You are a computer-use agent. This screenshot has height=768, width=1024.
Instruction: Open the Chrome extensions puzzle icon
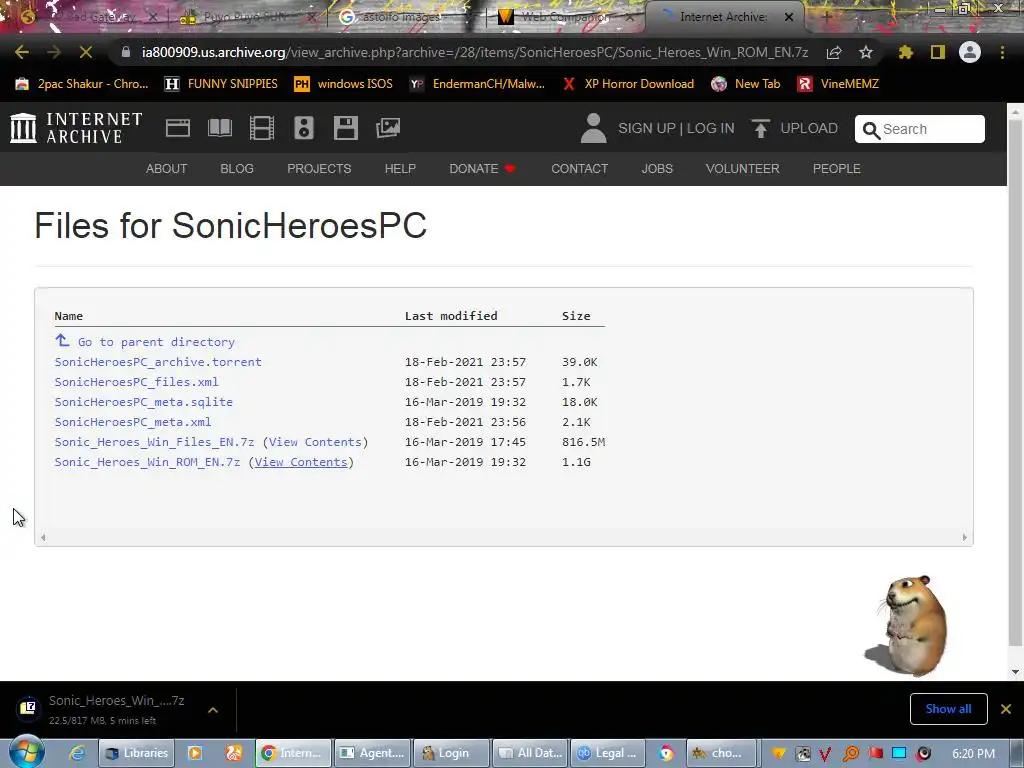pyautogui.click(x=906, y=52)
